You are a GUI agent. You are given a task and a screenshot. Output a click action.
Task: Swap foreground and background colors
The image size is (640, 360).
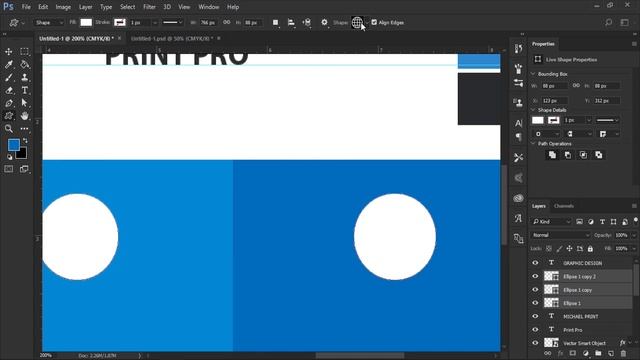point(25,140)
